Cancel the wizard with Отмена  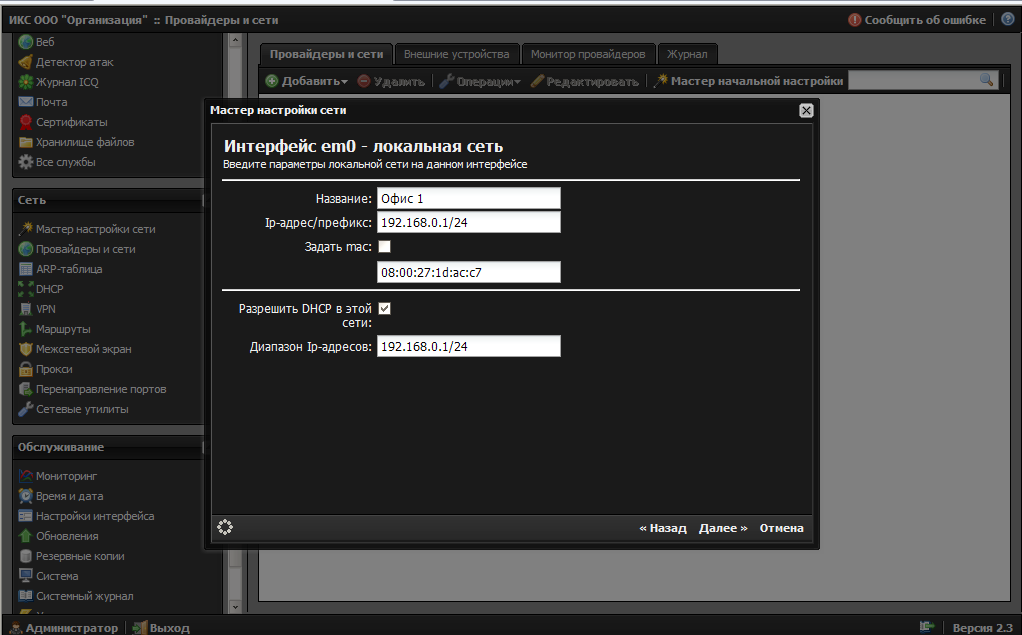tap(781, 528)
